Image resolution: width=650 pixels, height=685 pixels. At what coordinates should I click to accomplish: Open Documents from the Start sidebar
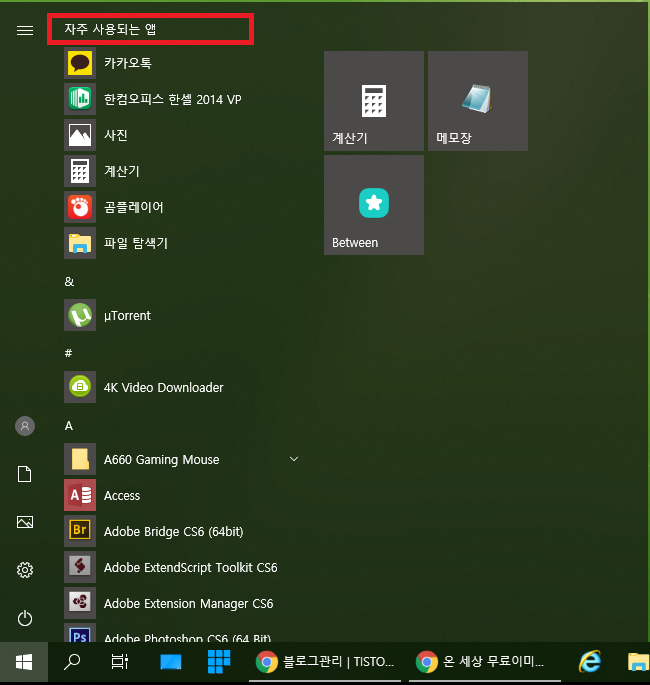(x=24, y=474)
